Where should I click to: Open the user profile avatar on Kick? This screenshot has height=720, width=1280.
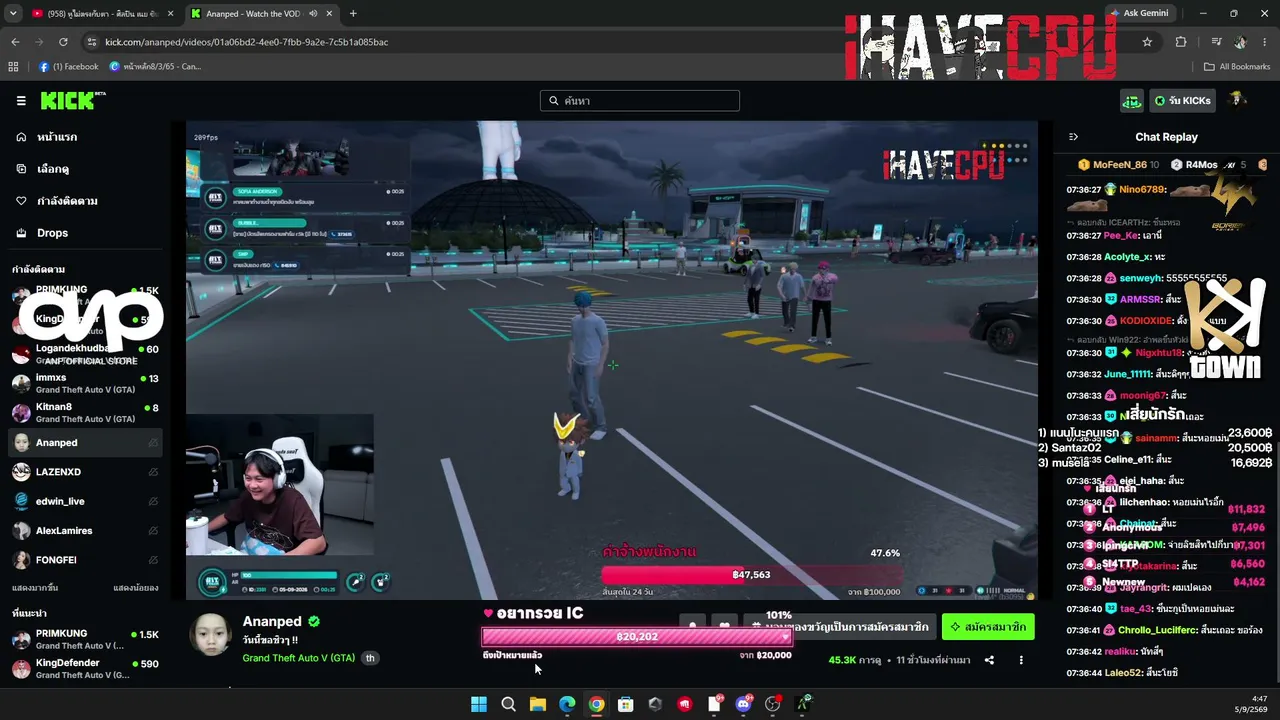point(1238,100)
